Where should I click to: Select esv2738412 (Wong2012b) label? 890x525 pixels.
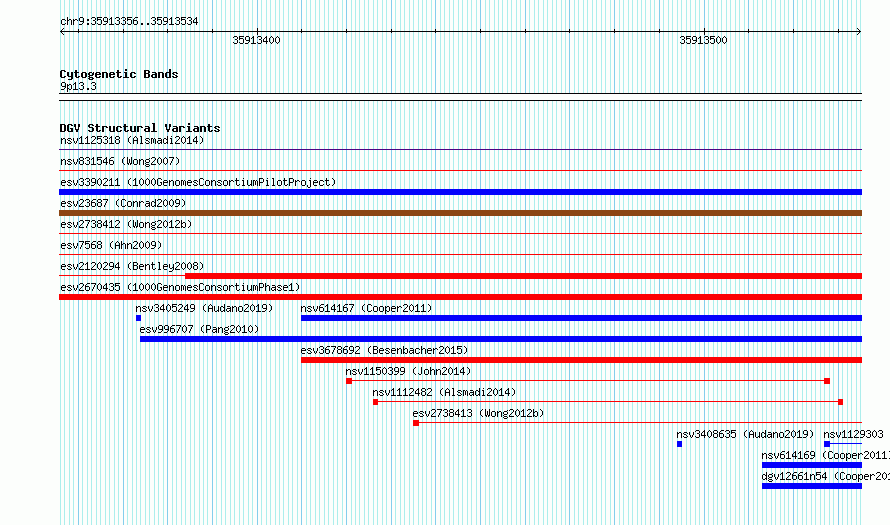(x=126, y=224)
